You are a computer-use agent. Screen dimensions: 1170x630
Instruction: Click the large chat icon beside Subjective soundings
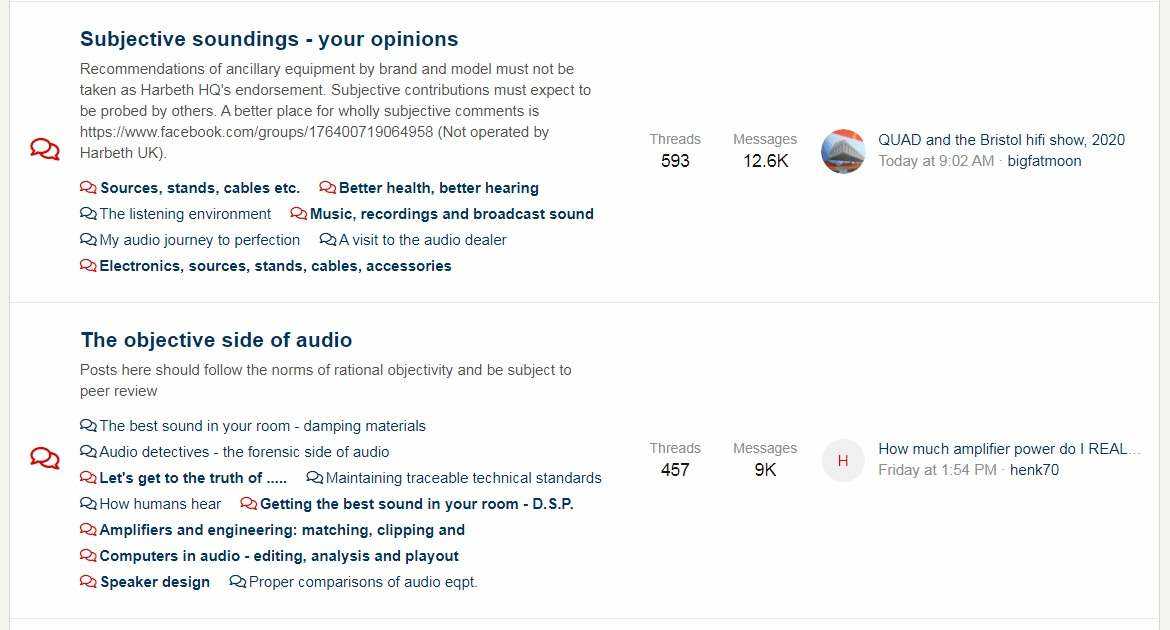pos(45,149)
